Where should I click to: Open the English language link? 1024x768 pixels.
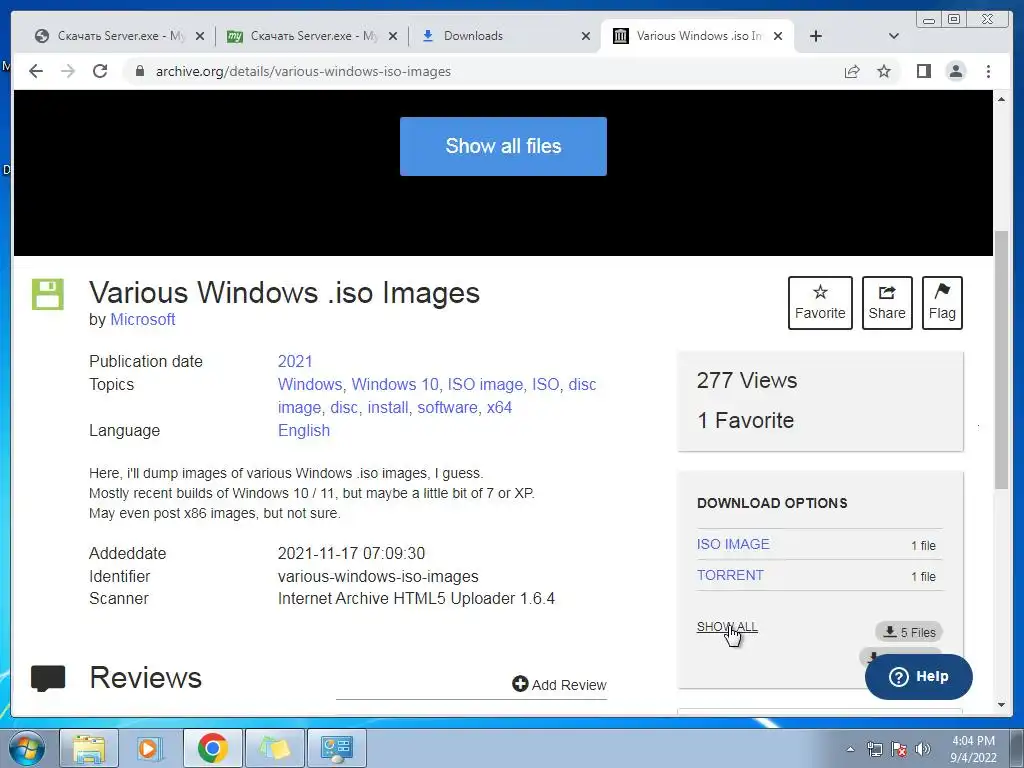point(304,430)
